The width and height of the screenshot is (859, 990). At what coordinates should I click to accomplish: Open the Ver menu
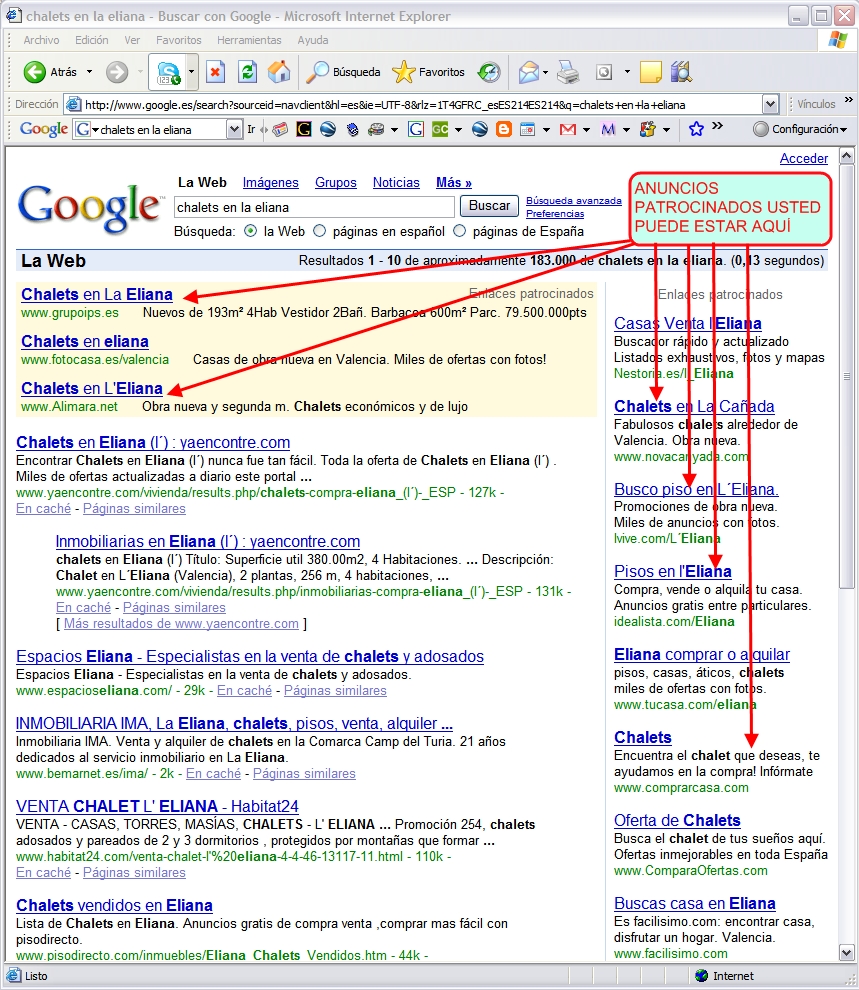pos(132,40)
